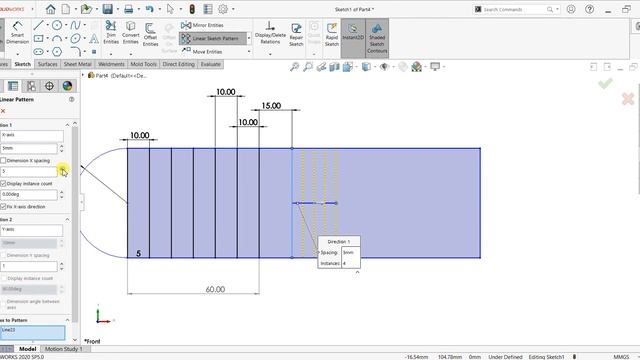Select the Spline sketch tool
Screen dimensions: 640x360
click(x=75, y=25)
